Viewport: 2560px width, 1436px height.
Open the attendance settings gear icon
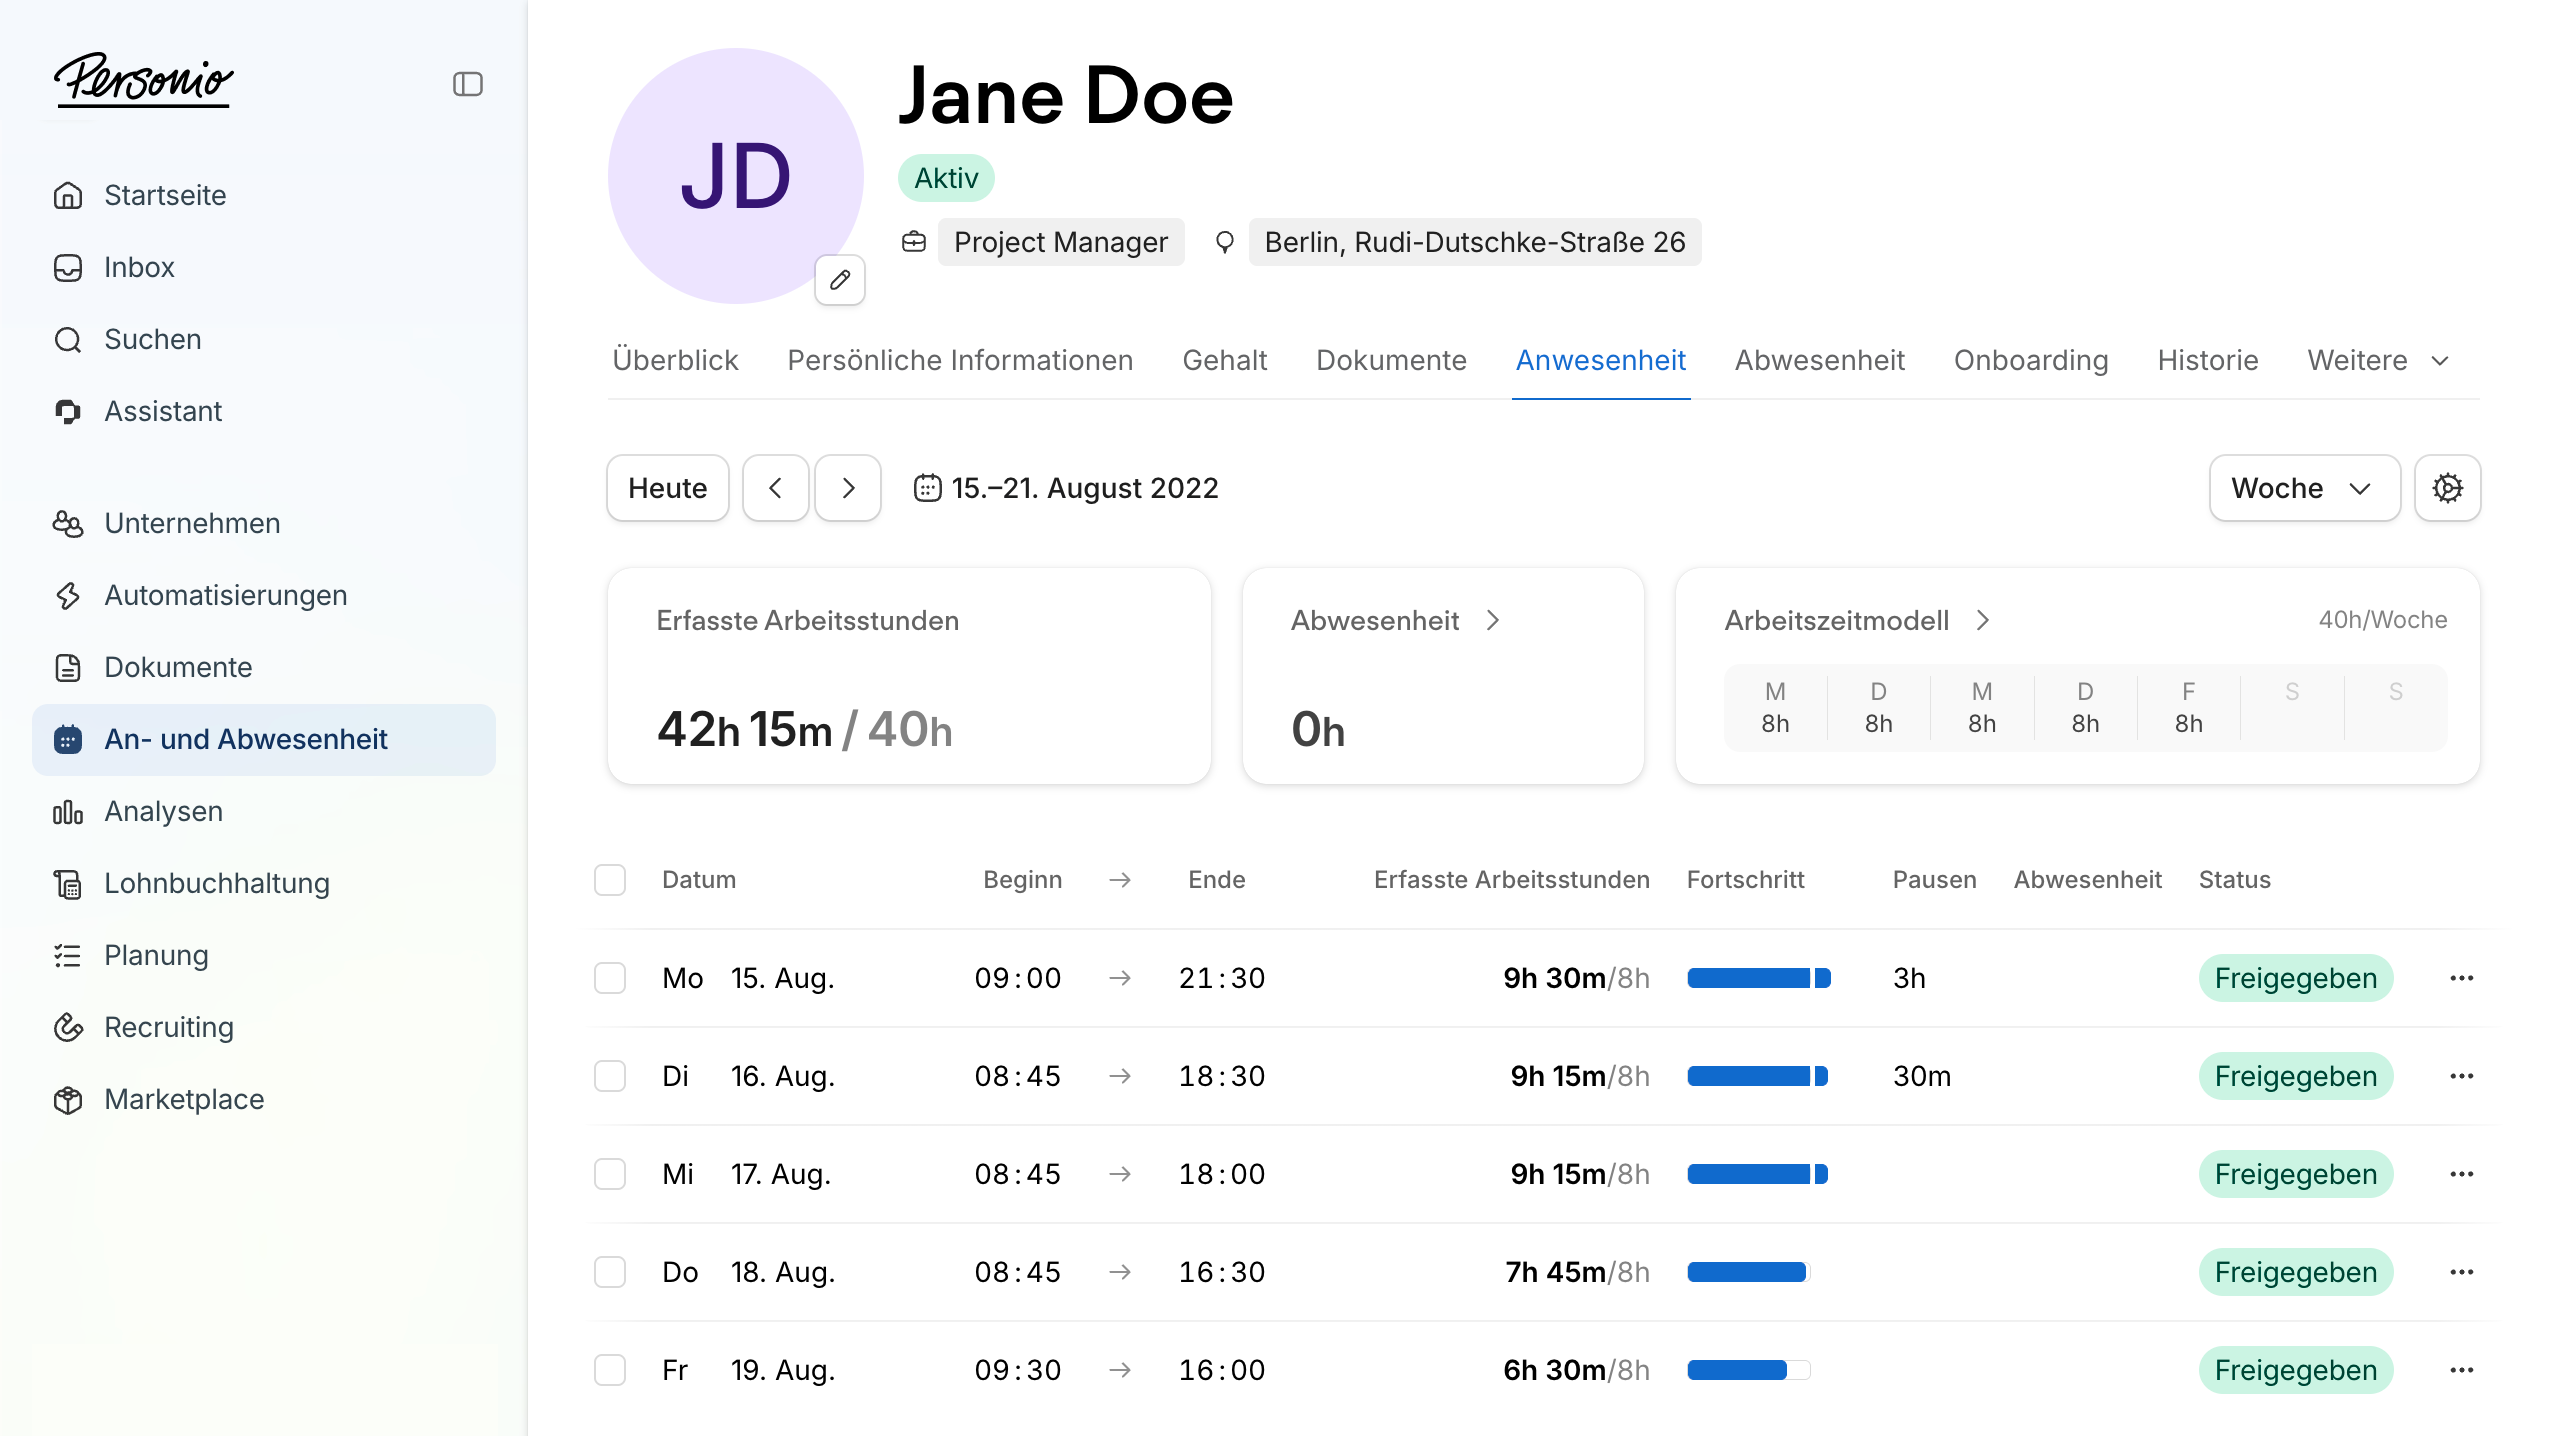pyautogui.click(x=2447, y=488)
